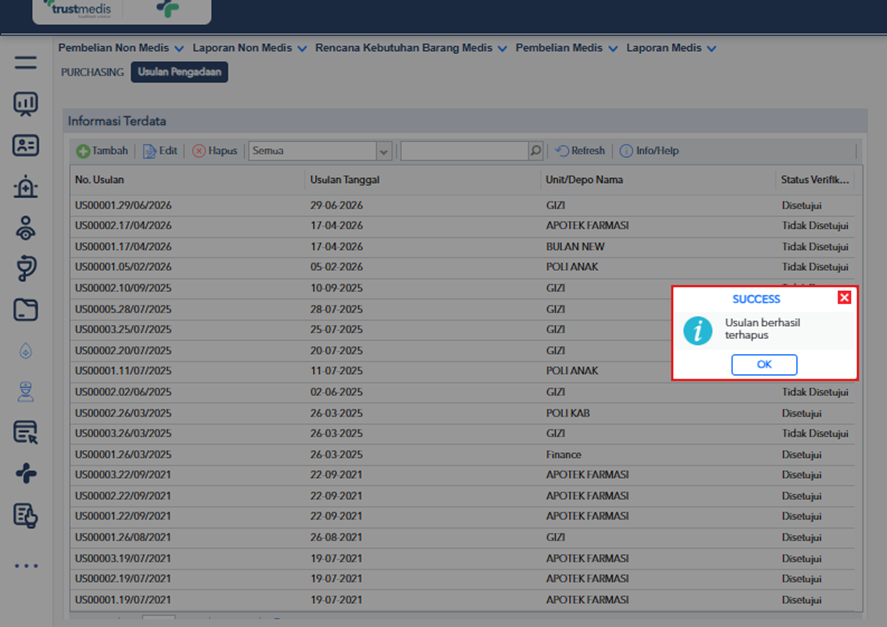Select row US00003.22/09/2021
This screenshot has height=627, width=887.
click(463, 475)
